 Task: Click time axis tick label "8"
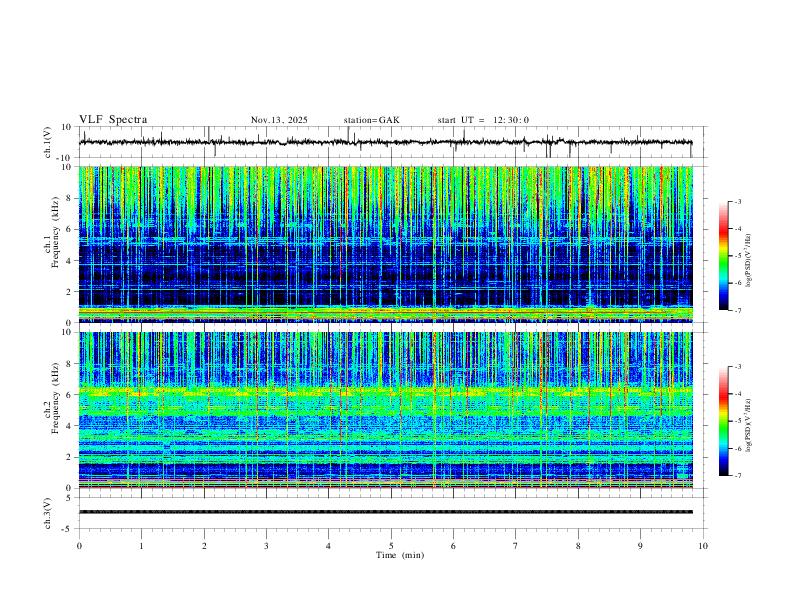[x=578, y=546]
